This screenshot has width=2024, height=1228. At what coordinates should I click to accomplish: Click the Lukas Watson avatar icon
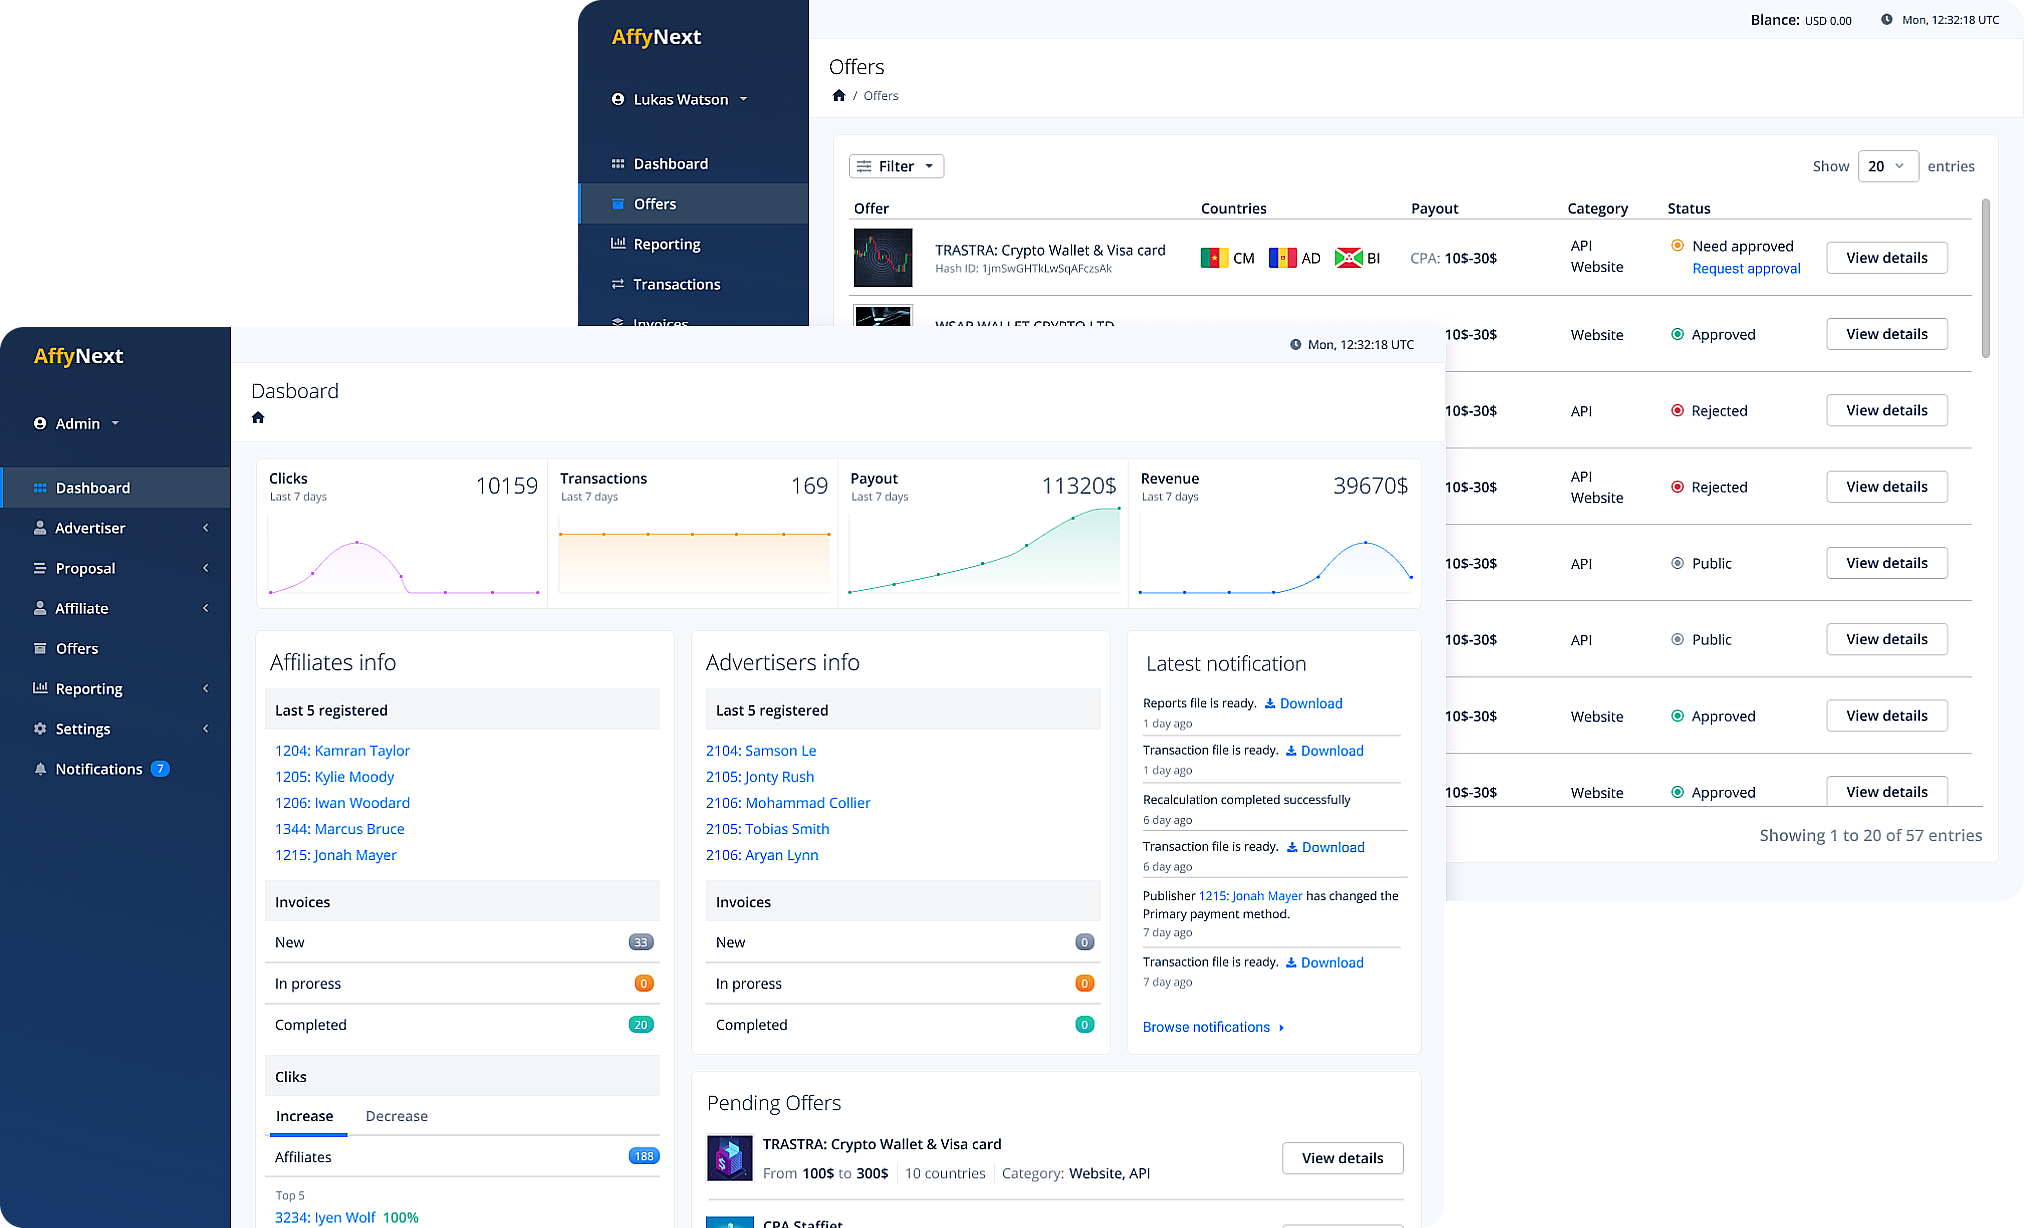[618, 99]
